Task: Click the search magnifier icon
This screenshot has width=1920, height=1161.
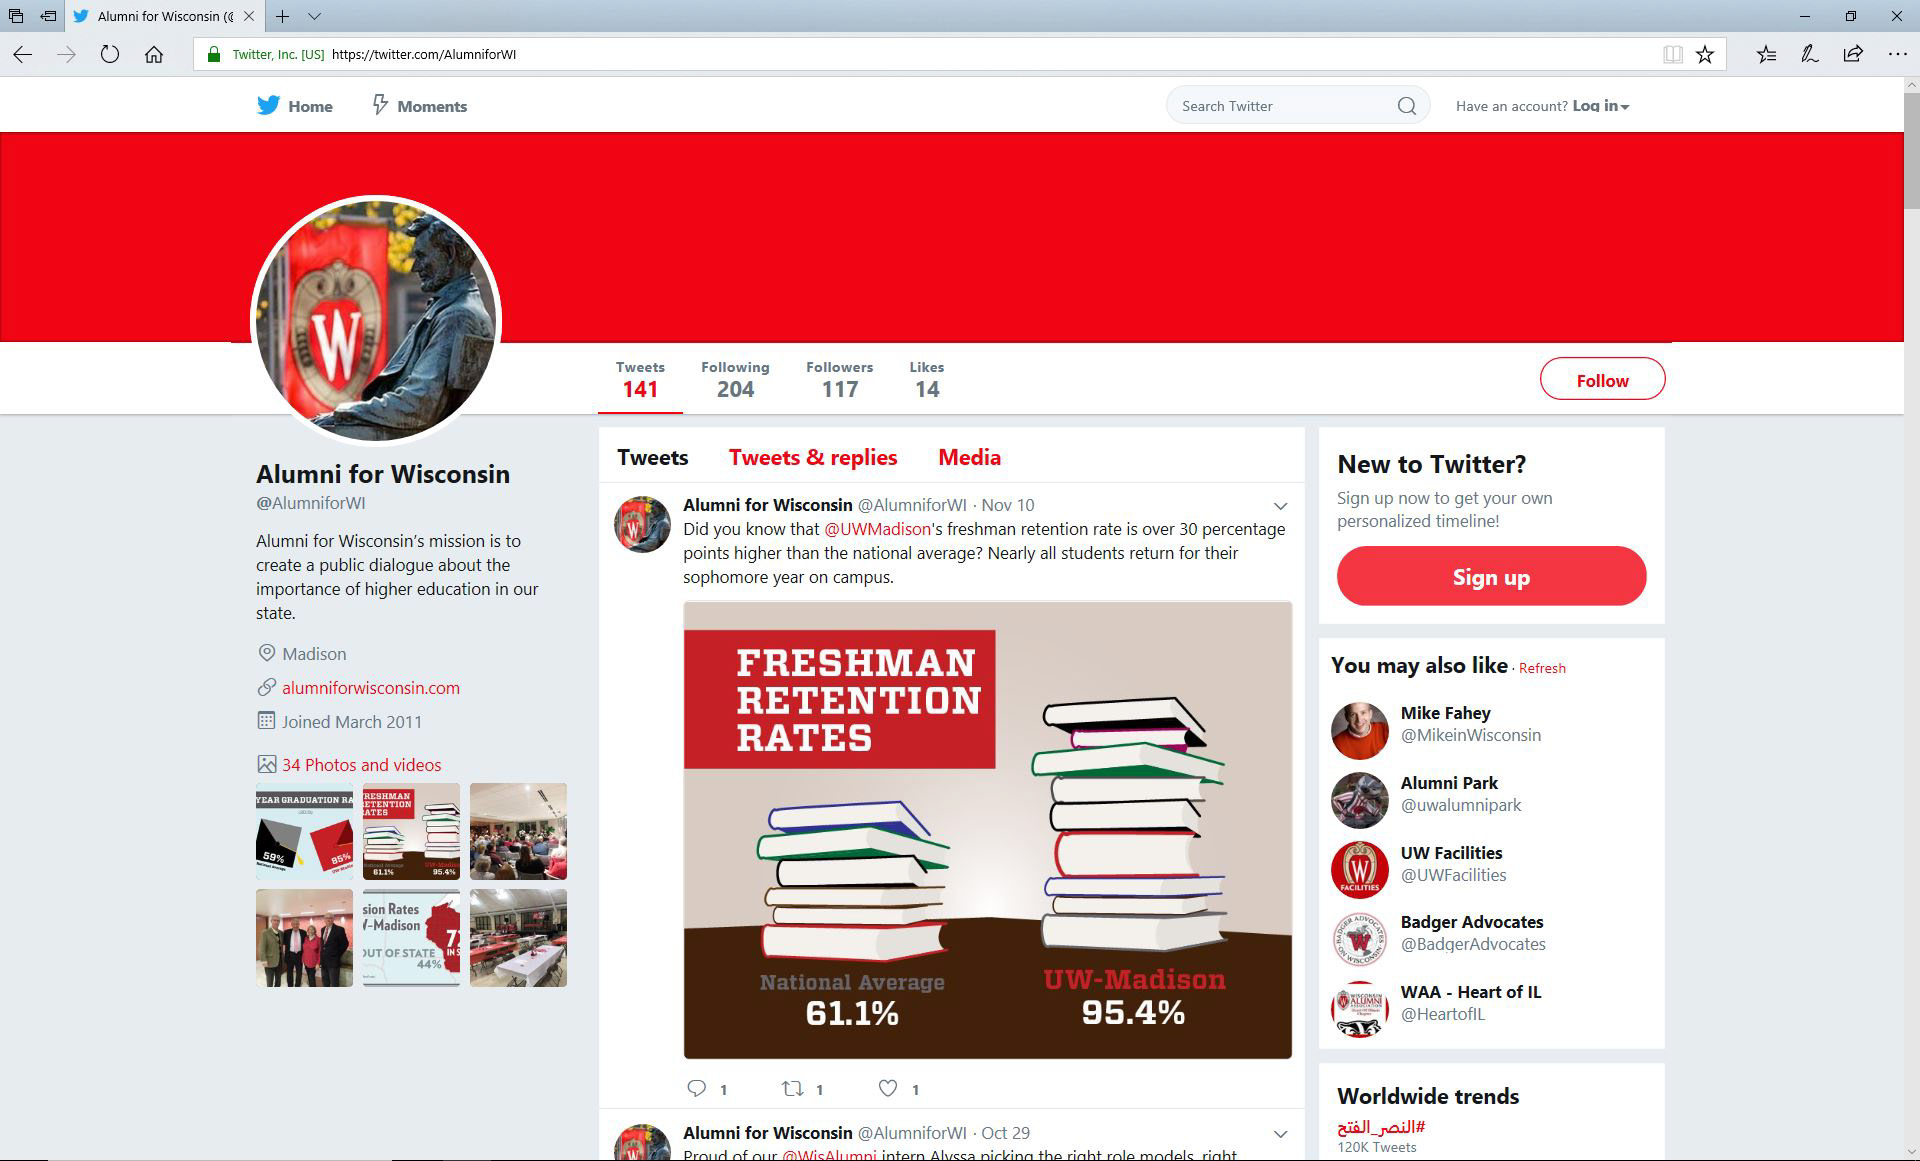Action: tap(1406, 106)
